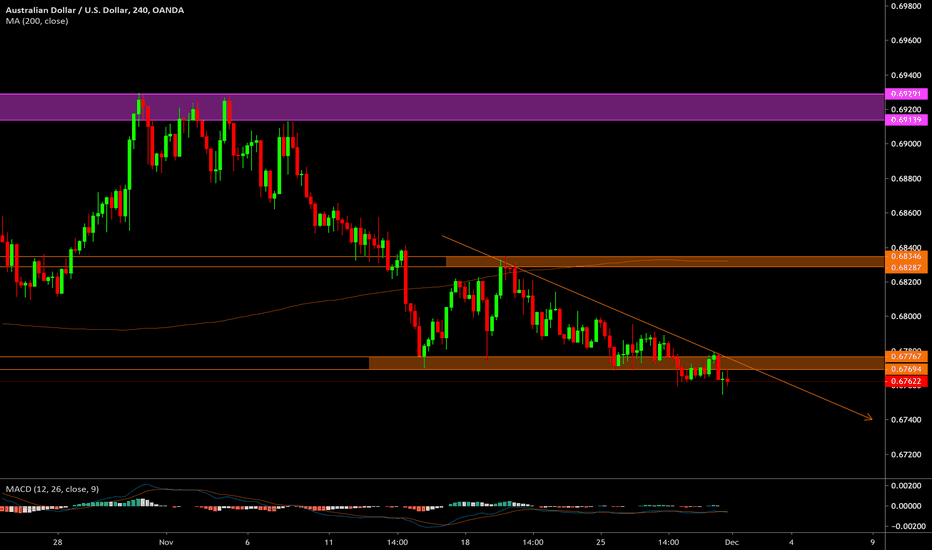Click the Dec label on the time axis
The image size is (932, 550).
(x=729, y=542)
